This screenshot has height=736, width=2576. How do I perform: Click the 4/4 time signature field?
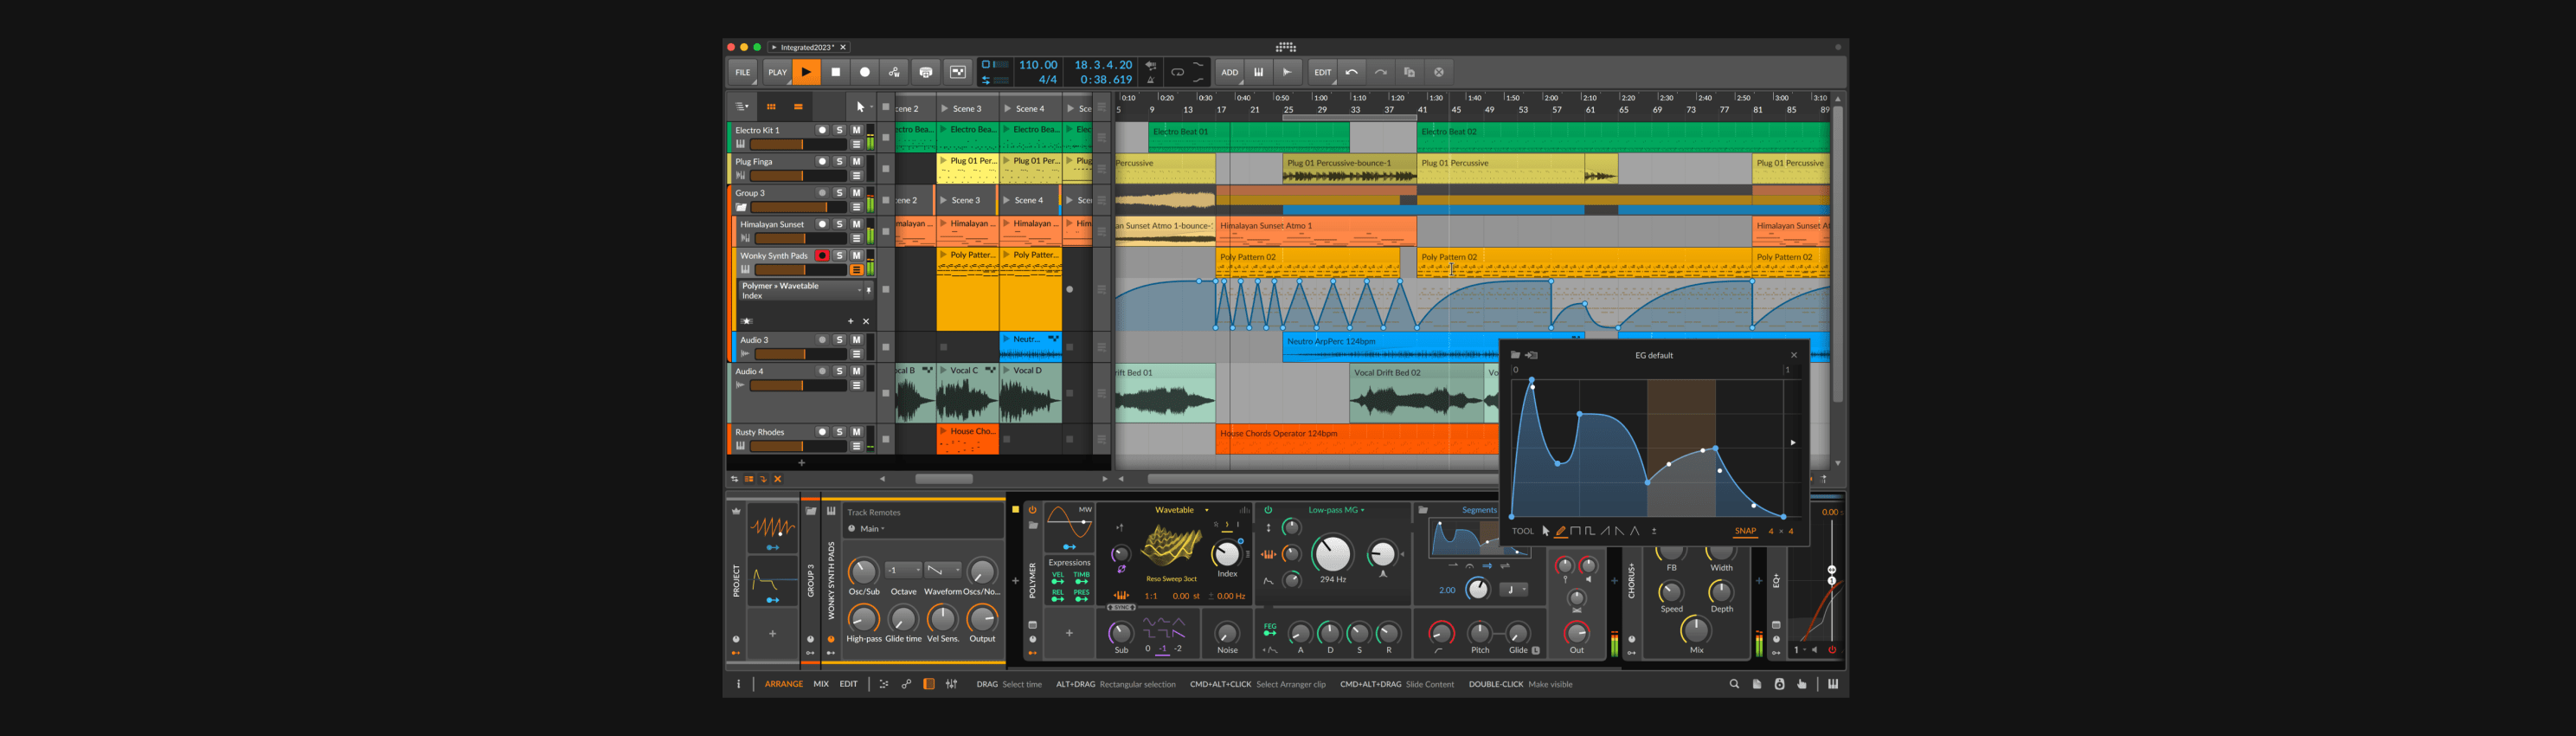pyautogui.click(x=1048, y=79)
